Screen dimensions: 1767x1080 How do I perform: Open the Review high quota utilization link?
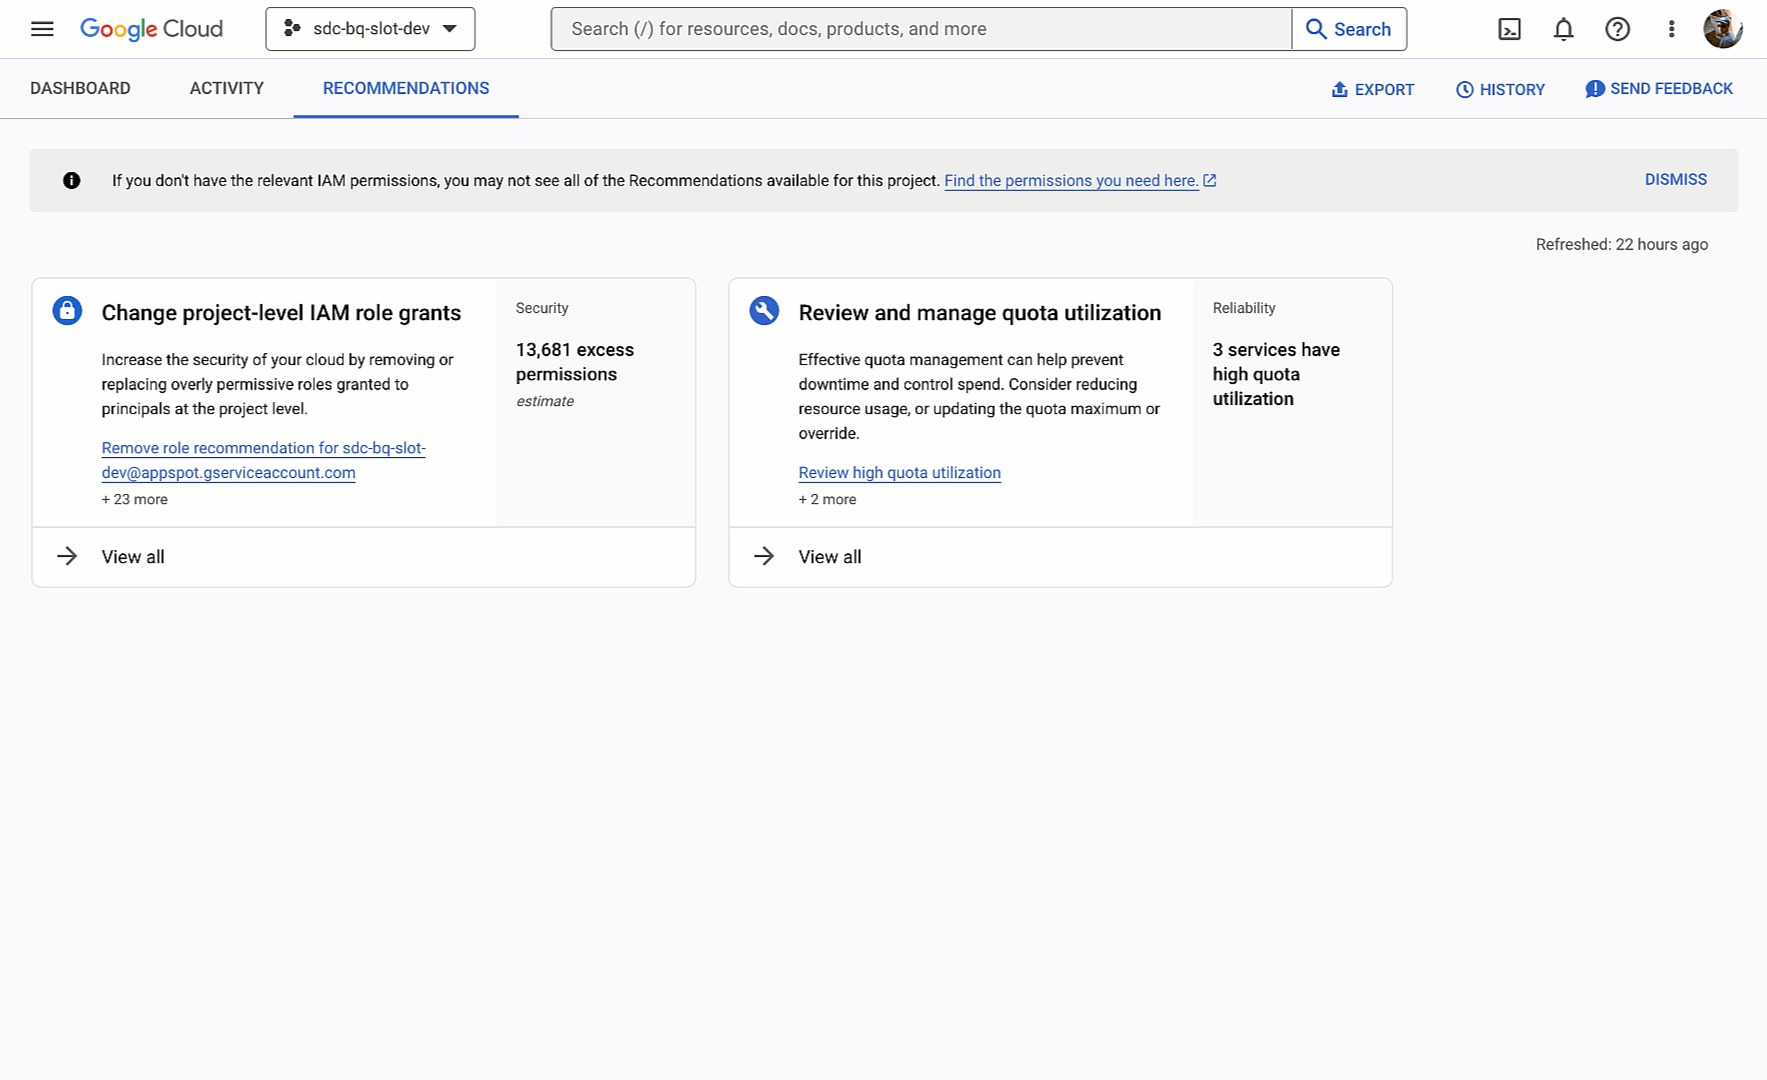coord(899,473)
